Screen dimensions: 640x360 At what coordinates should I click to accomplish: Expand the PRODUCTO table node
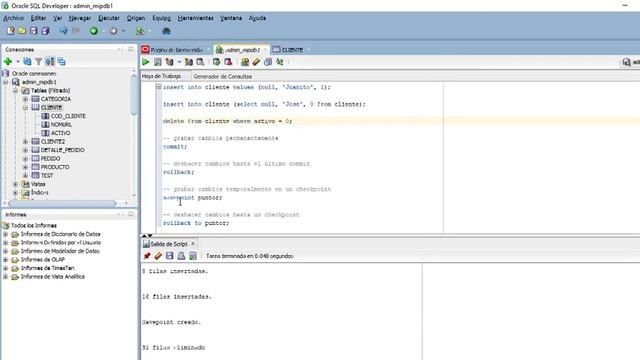(x=25, y=167)
